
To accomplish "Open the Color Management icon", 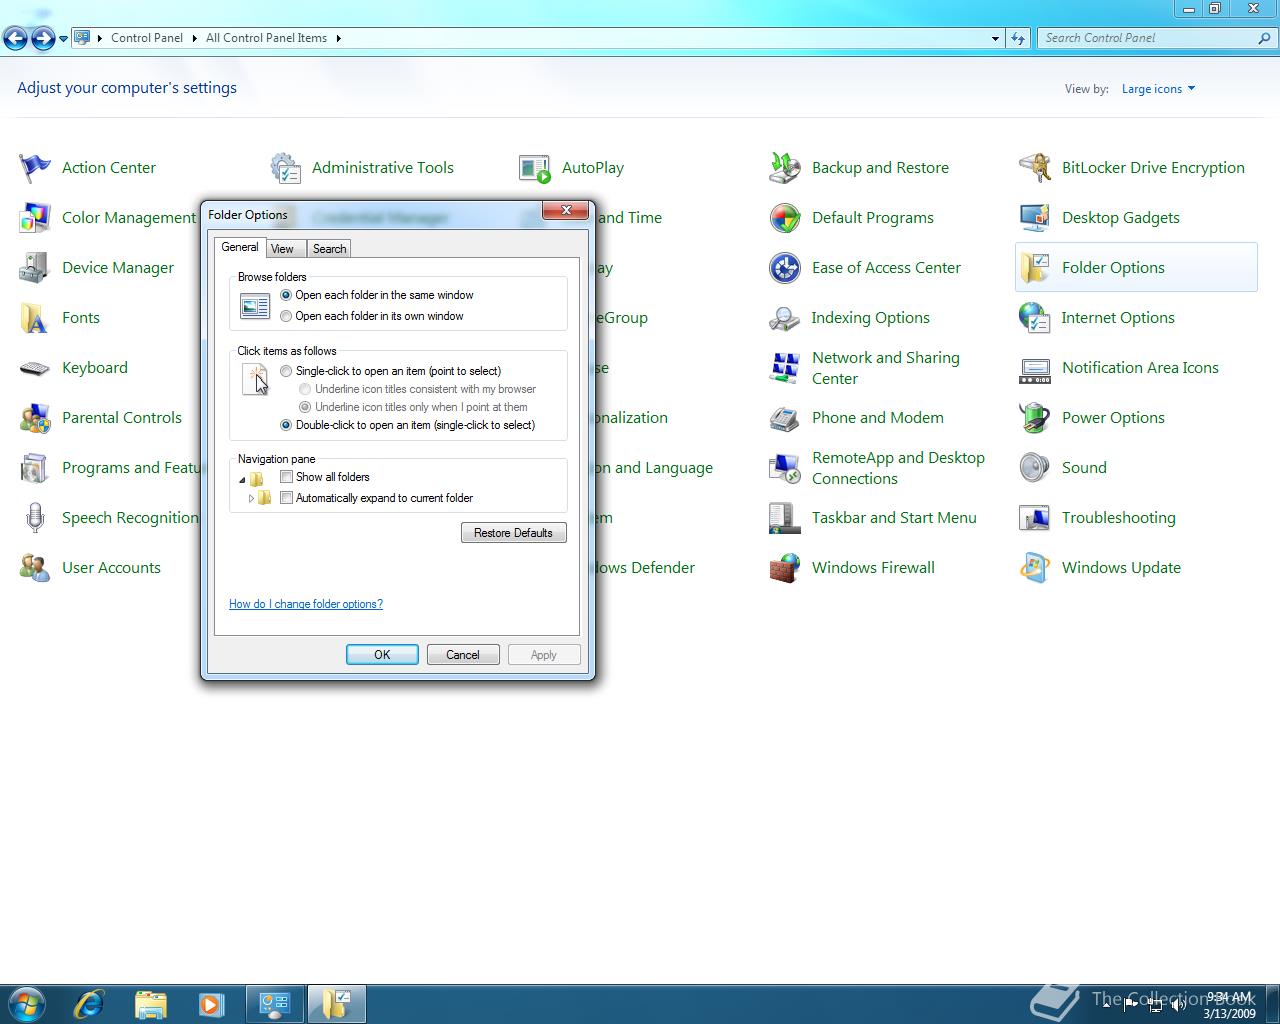I will (x=35, y=218).
